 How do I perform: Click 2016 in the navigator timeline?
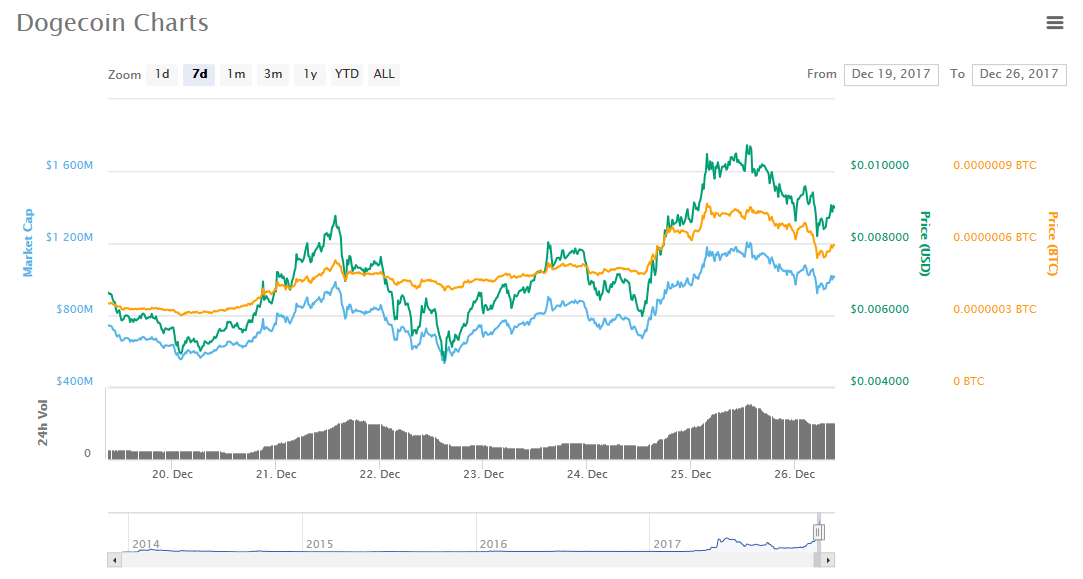(493, 544)
